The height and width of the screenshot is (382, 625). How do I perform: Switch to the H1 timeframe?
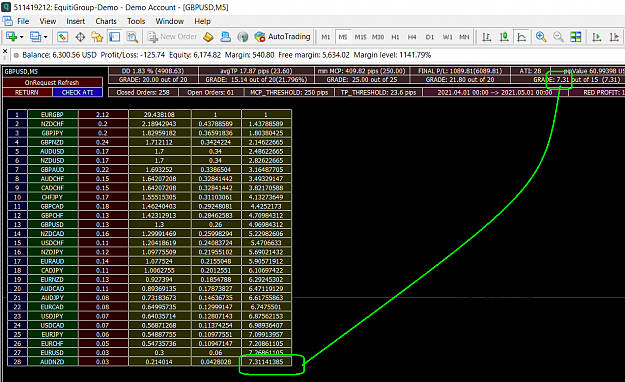click(395, 37)
